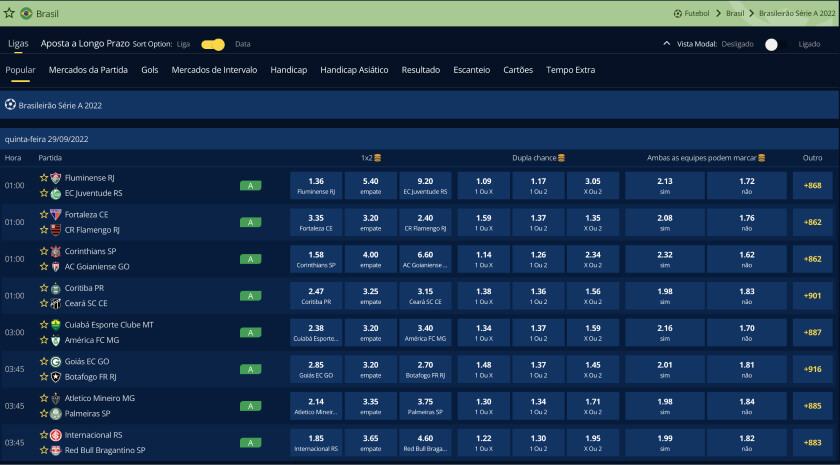Click the quinta-feira 29/09/2022 date header
This screenshot has height=465, width=840.
point(420,139)
